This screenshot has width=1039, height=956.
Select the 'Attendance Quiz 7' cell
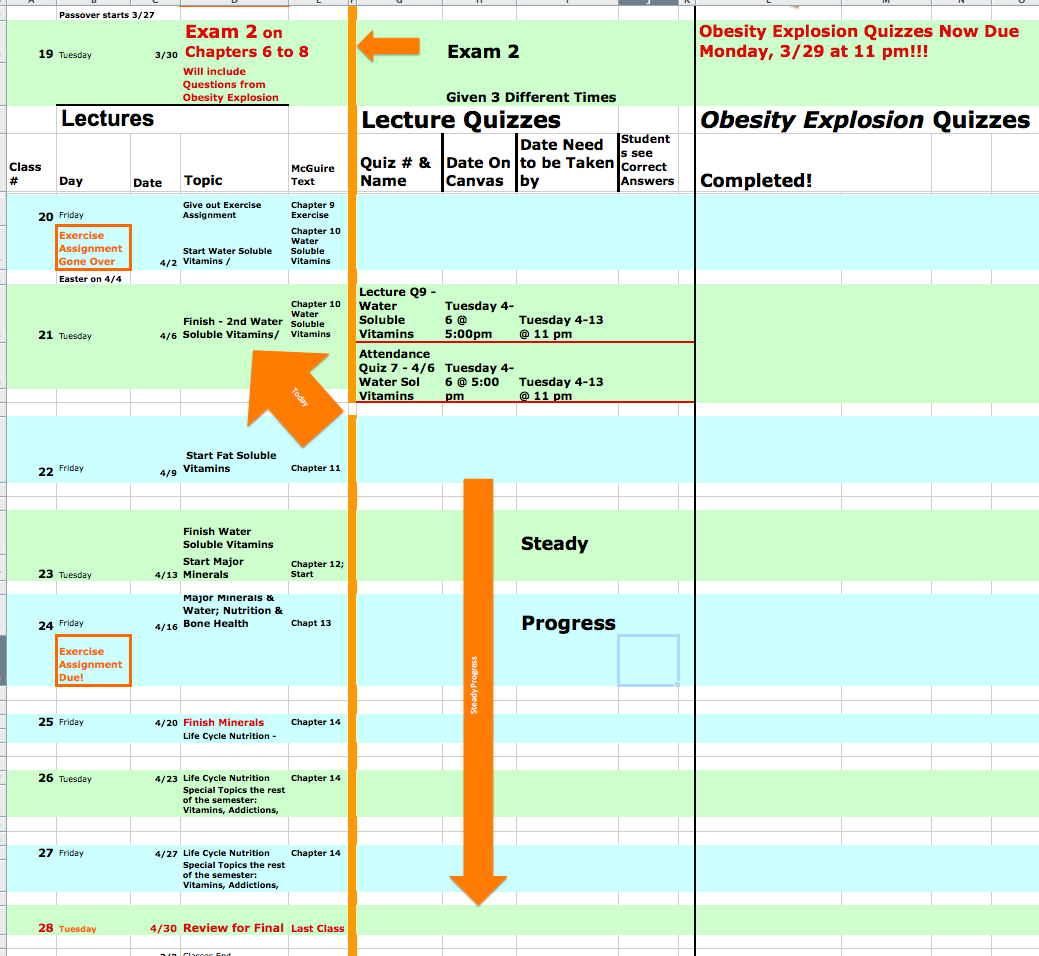tap(398, 374)
